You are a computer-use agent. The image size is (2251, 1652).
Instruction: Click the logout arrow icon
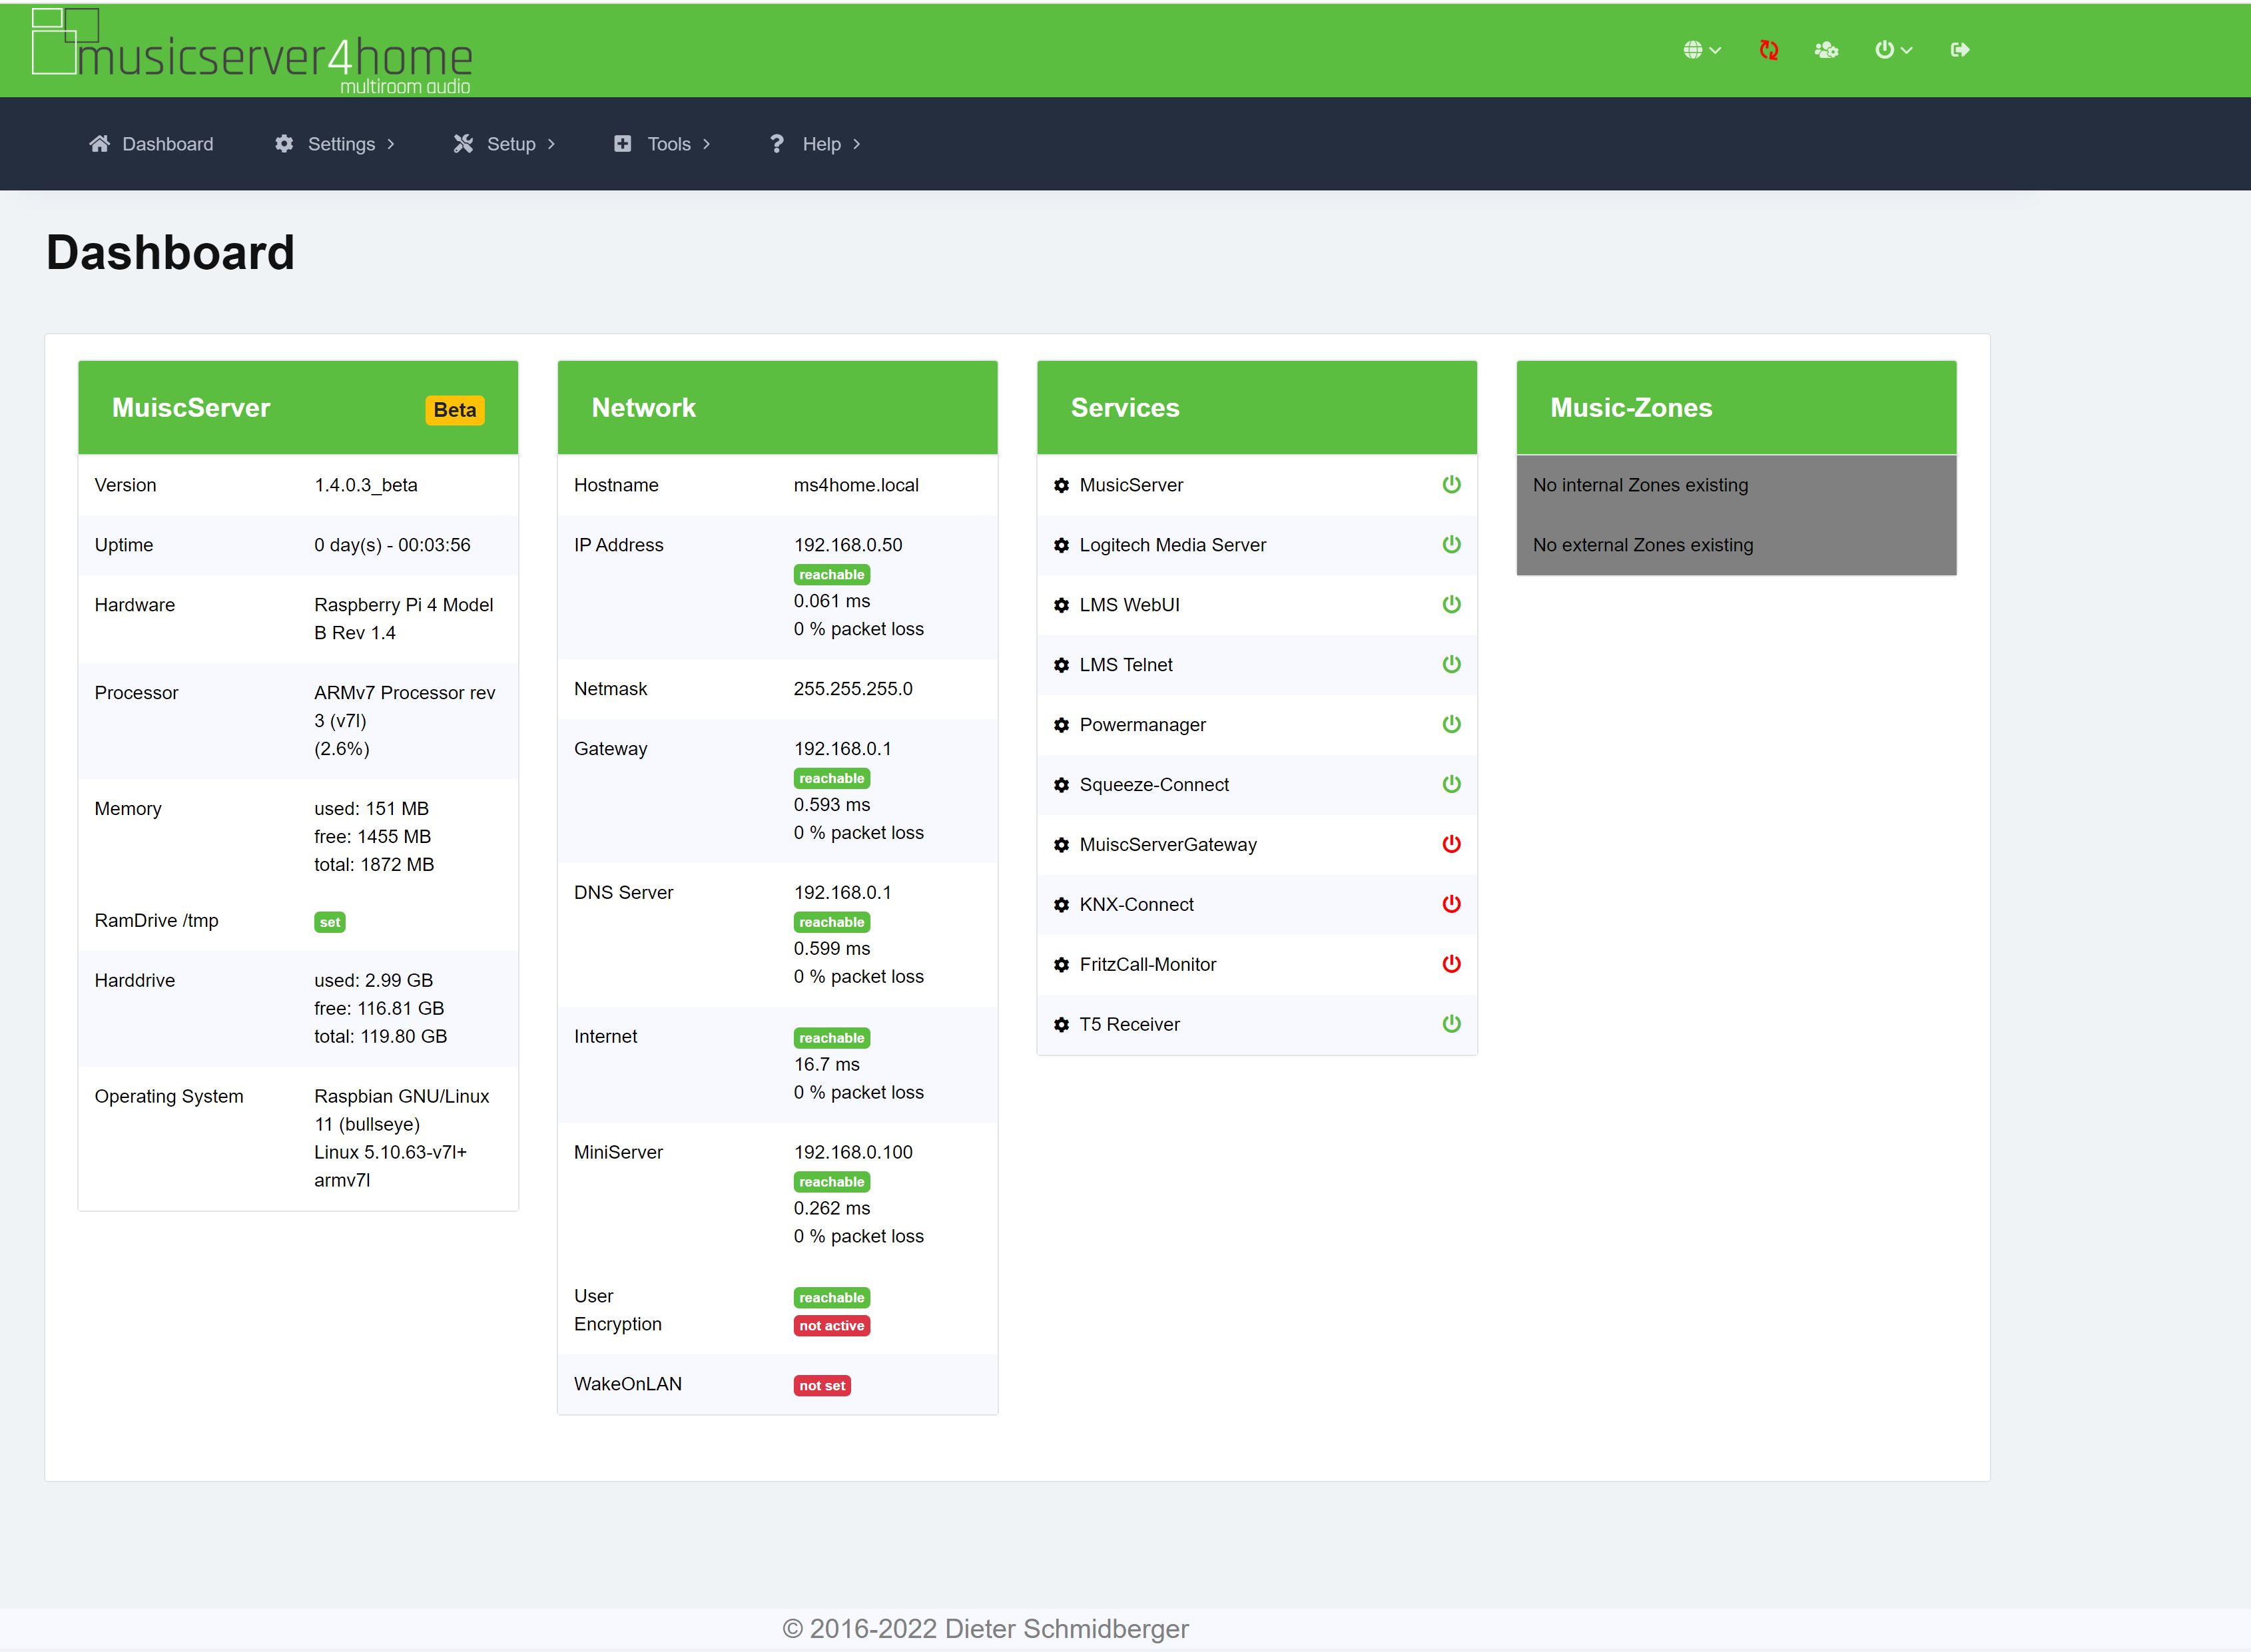coord(1959,50)
